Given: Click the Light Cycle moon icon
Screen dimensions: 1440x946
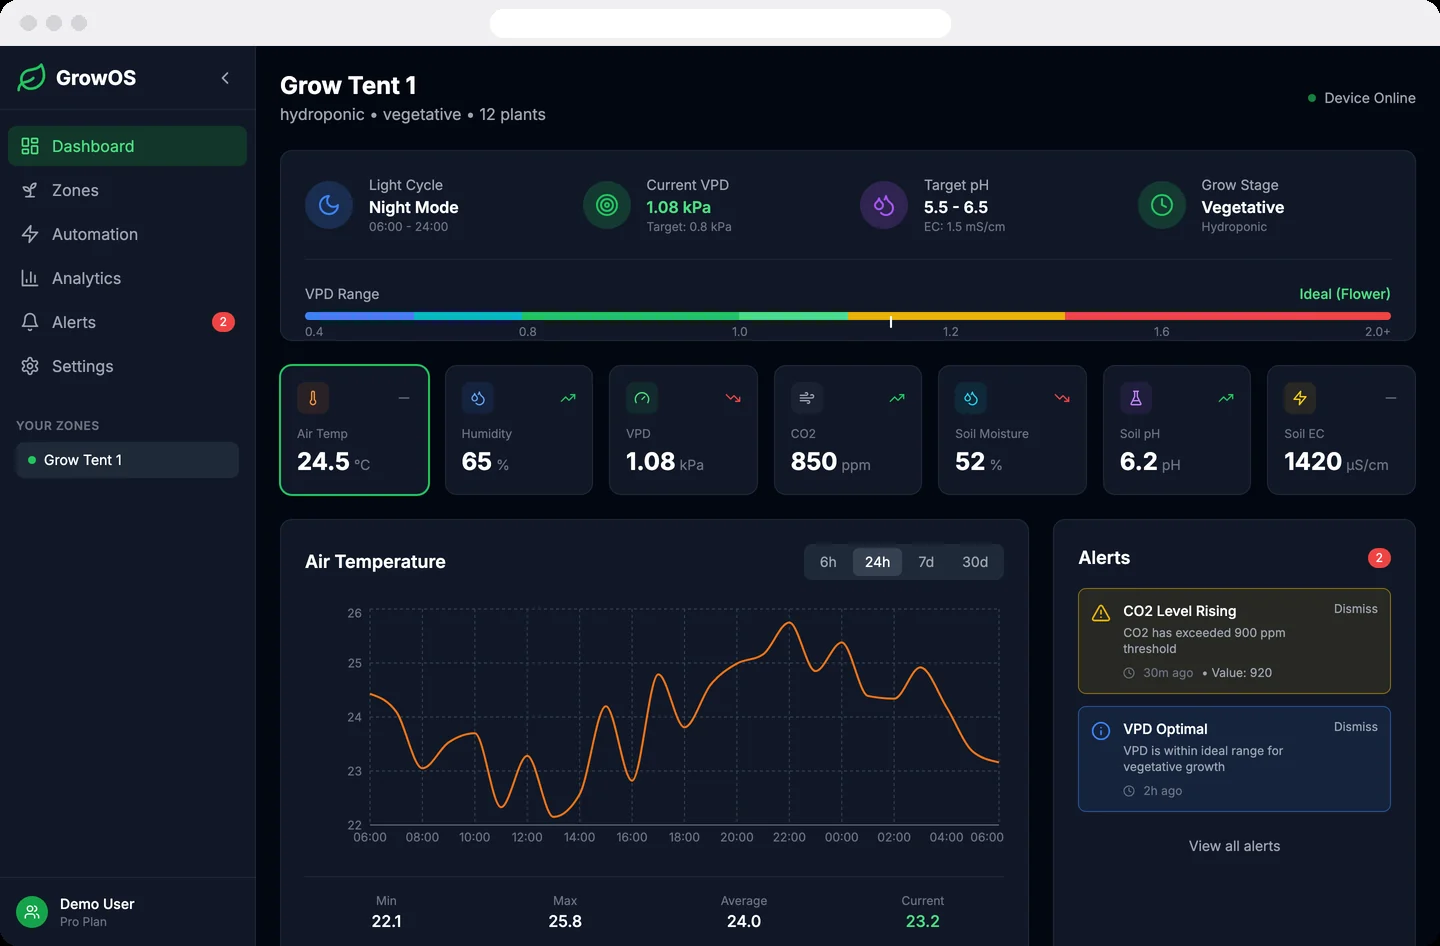Looking at the screenshot, I should [329, 205].
